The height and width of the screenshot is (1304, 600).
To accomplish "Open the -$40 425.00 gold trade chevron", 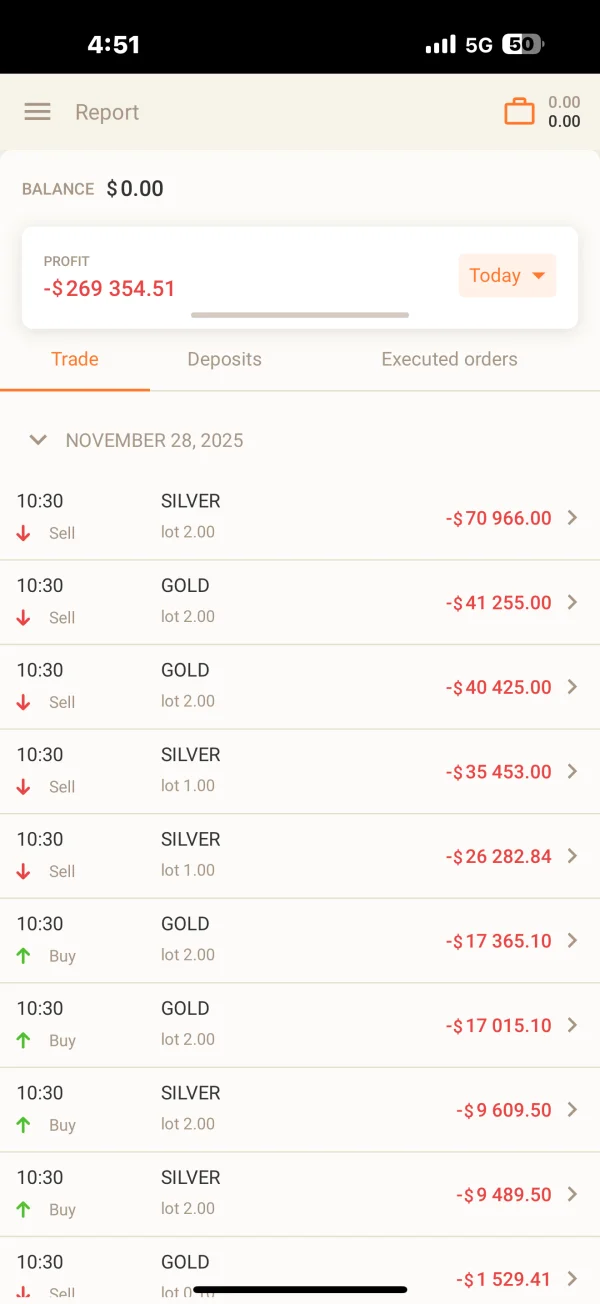I will 573,687.
